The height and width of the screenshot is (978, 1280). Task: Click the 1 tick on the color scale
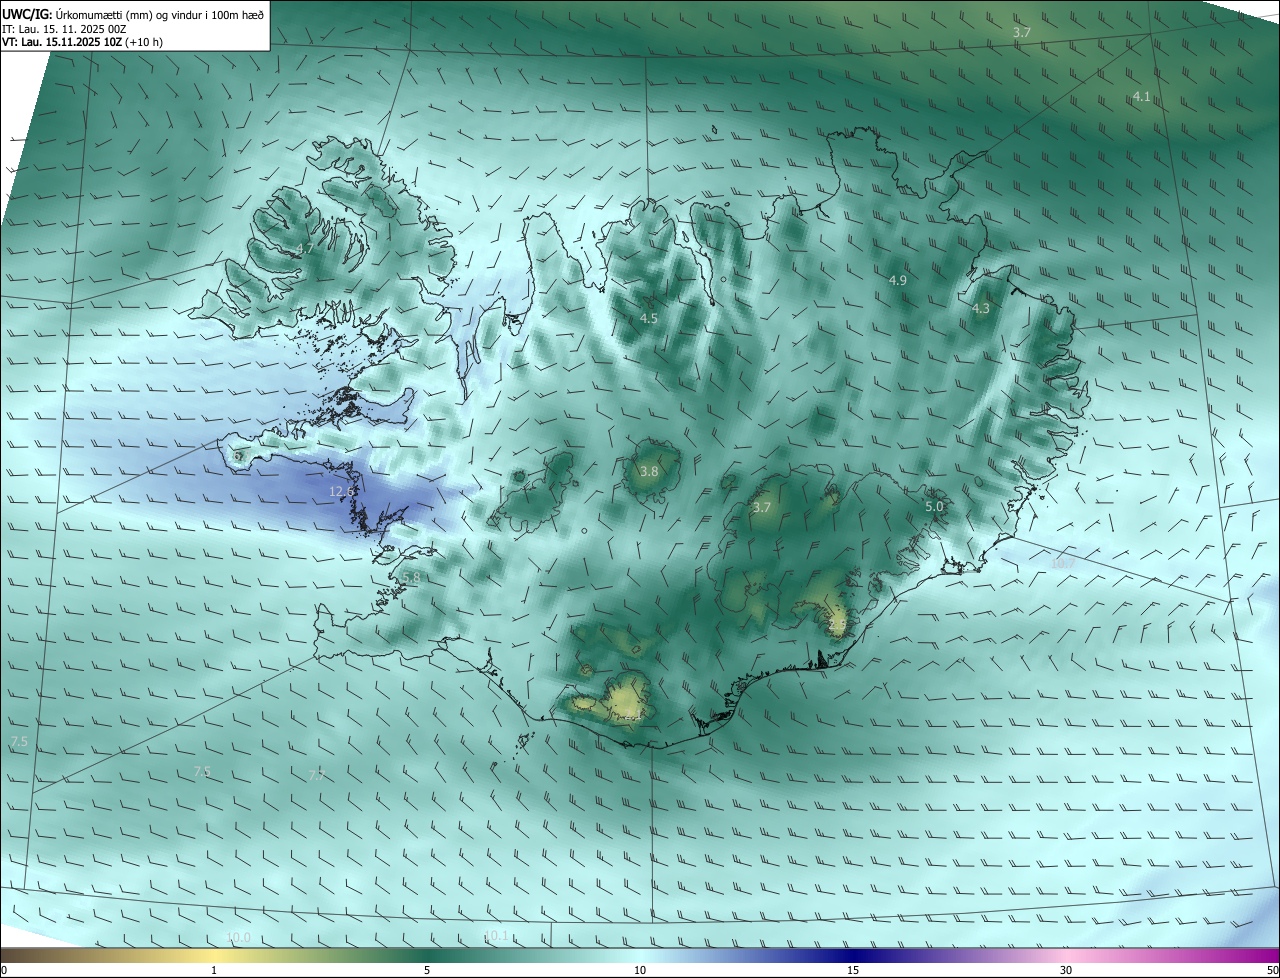coord(214,970)
